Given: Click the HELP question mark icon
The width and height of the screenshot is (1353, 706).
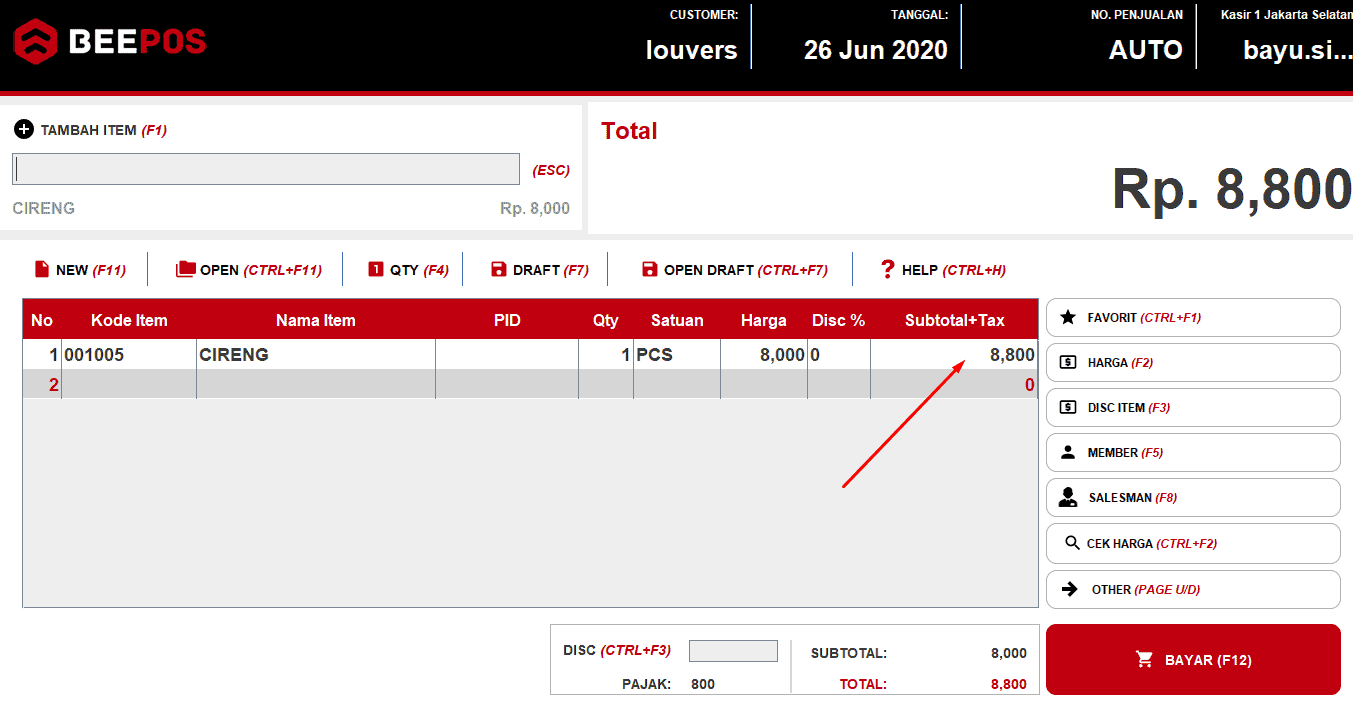Looking at the screenshot, I should pos(887,269).
